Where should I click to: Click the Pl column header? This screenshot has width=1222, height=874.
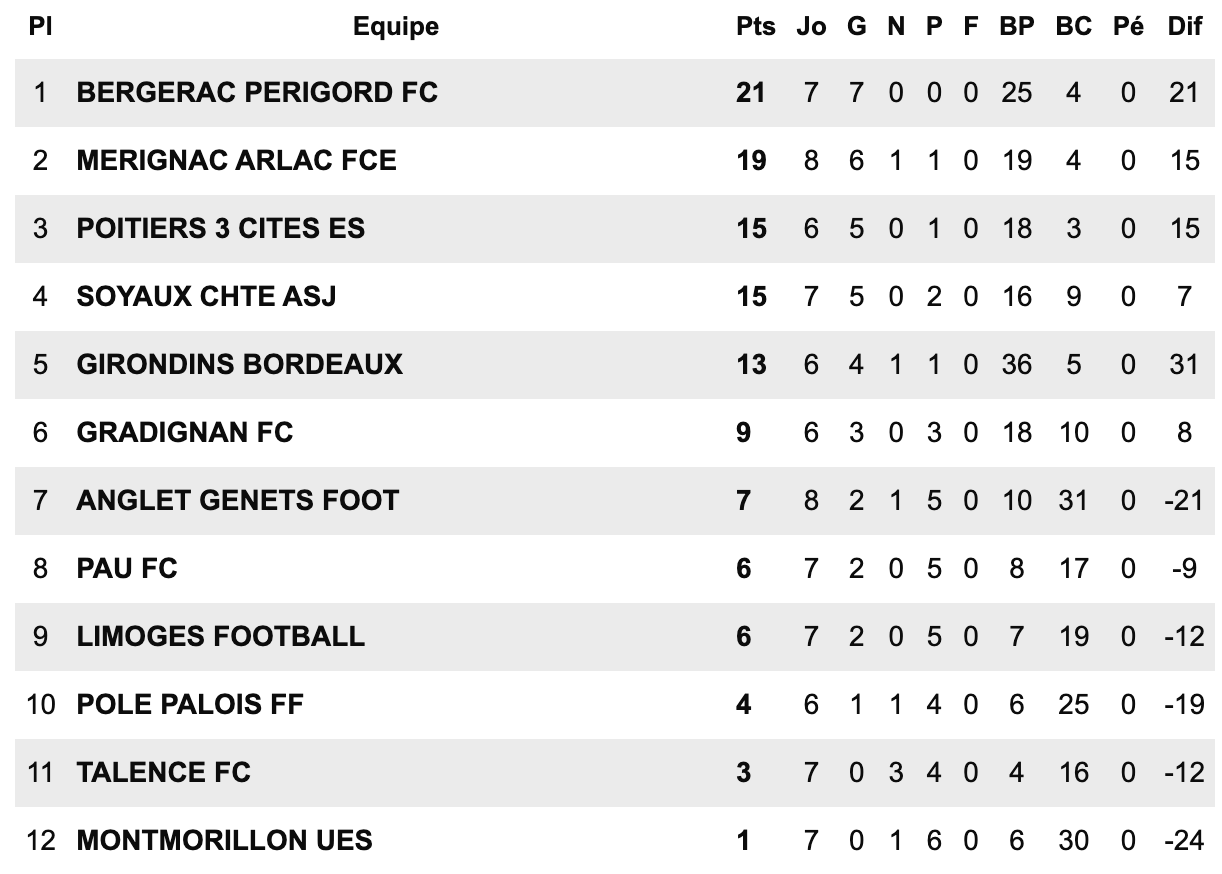(40, 27)
